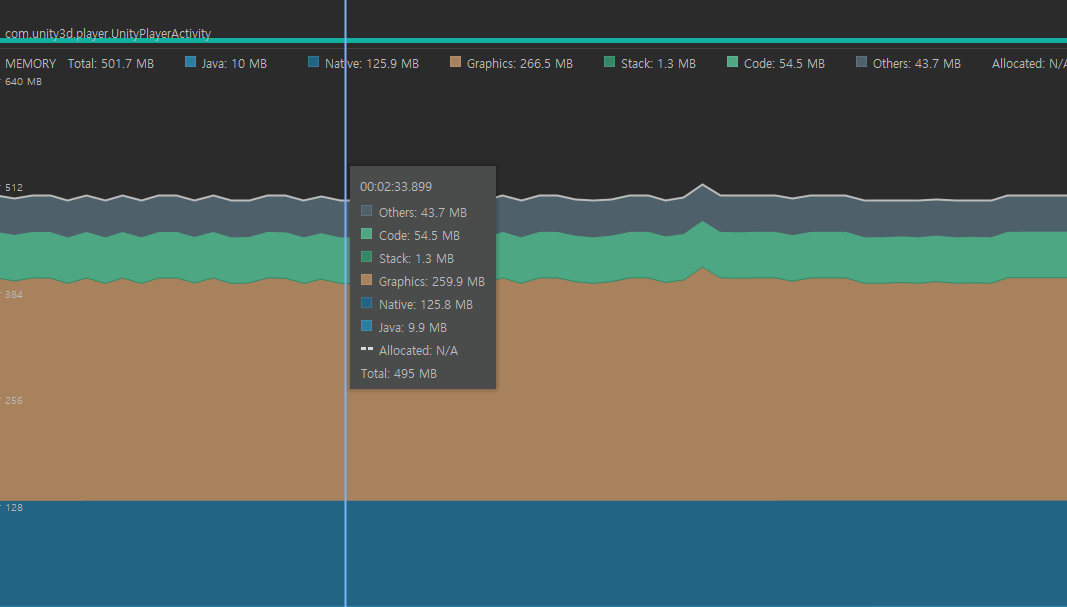
Task: Click the Allocated header text at right edge
Action: 1029,63
